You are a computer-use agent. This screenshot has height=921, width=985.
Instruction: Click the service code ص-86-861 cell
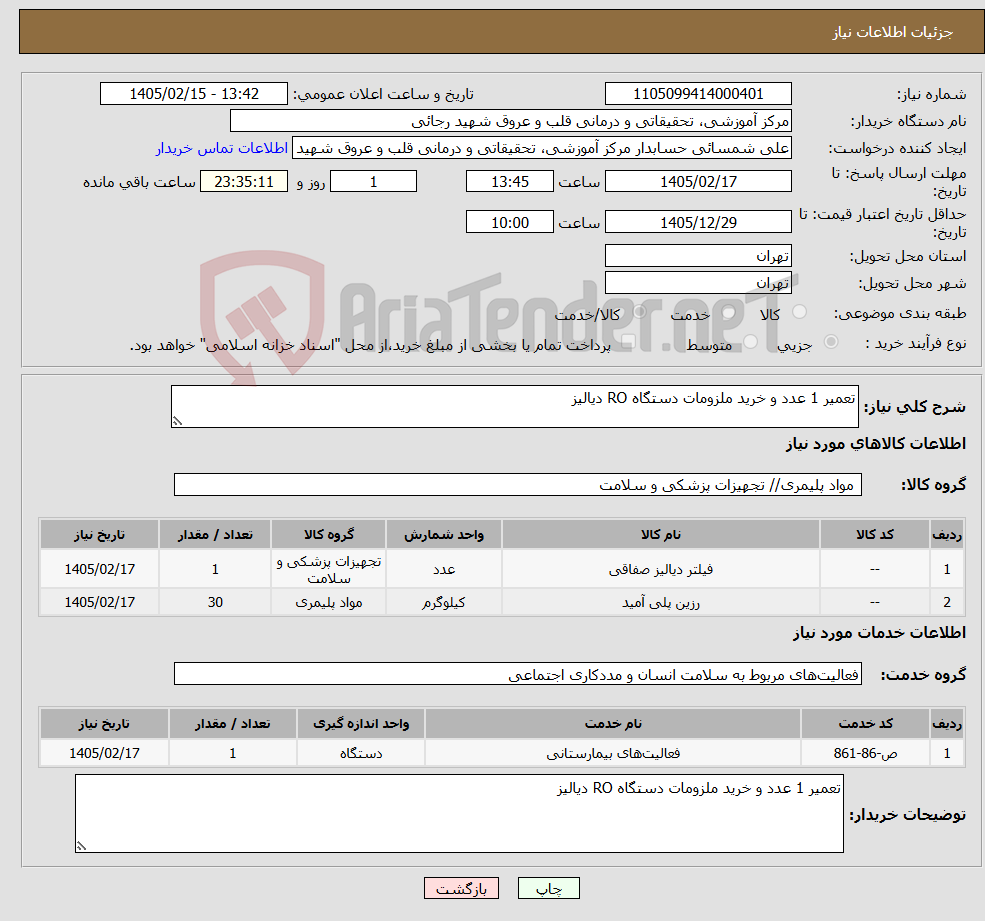click(x=865, y=753)
